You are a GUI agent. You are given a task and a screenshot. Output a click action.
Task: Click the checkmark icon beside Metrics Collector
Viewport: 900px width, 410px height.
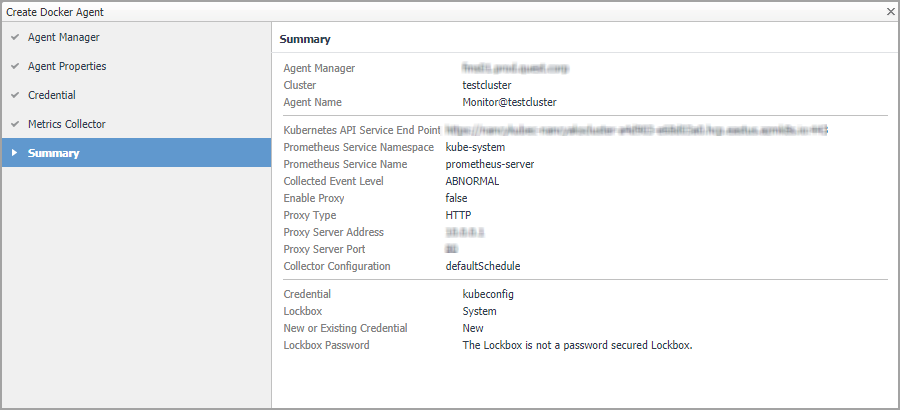click(x=14, y=125)
